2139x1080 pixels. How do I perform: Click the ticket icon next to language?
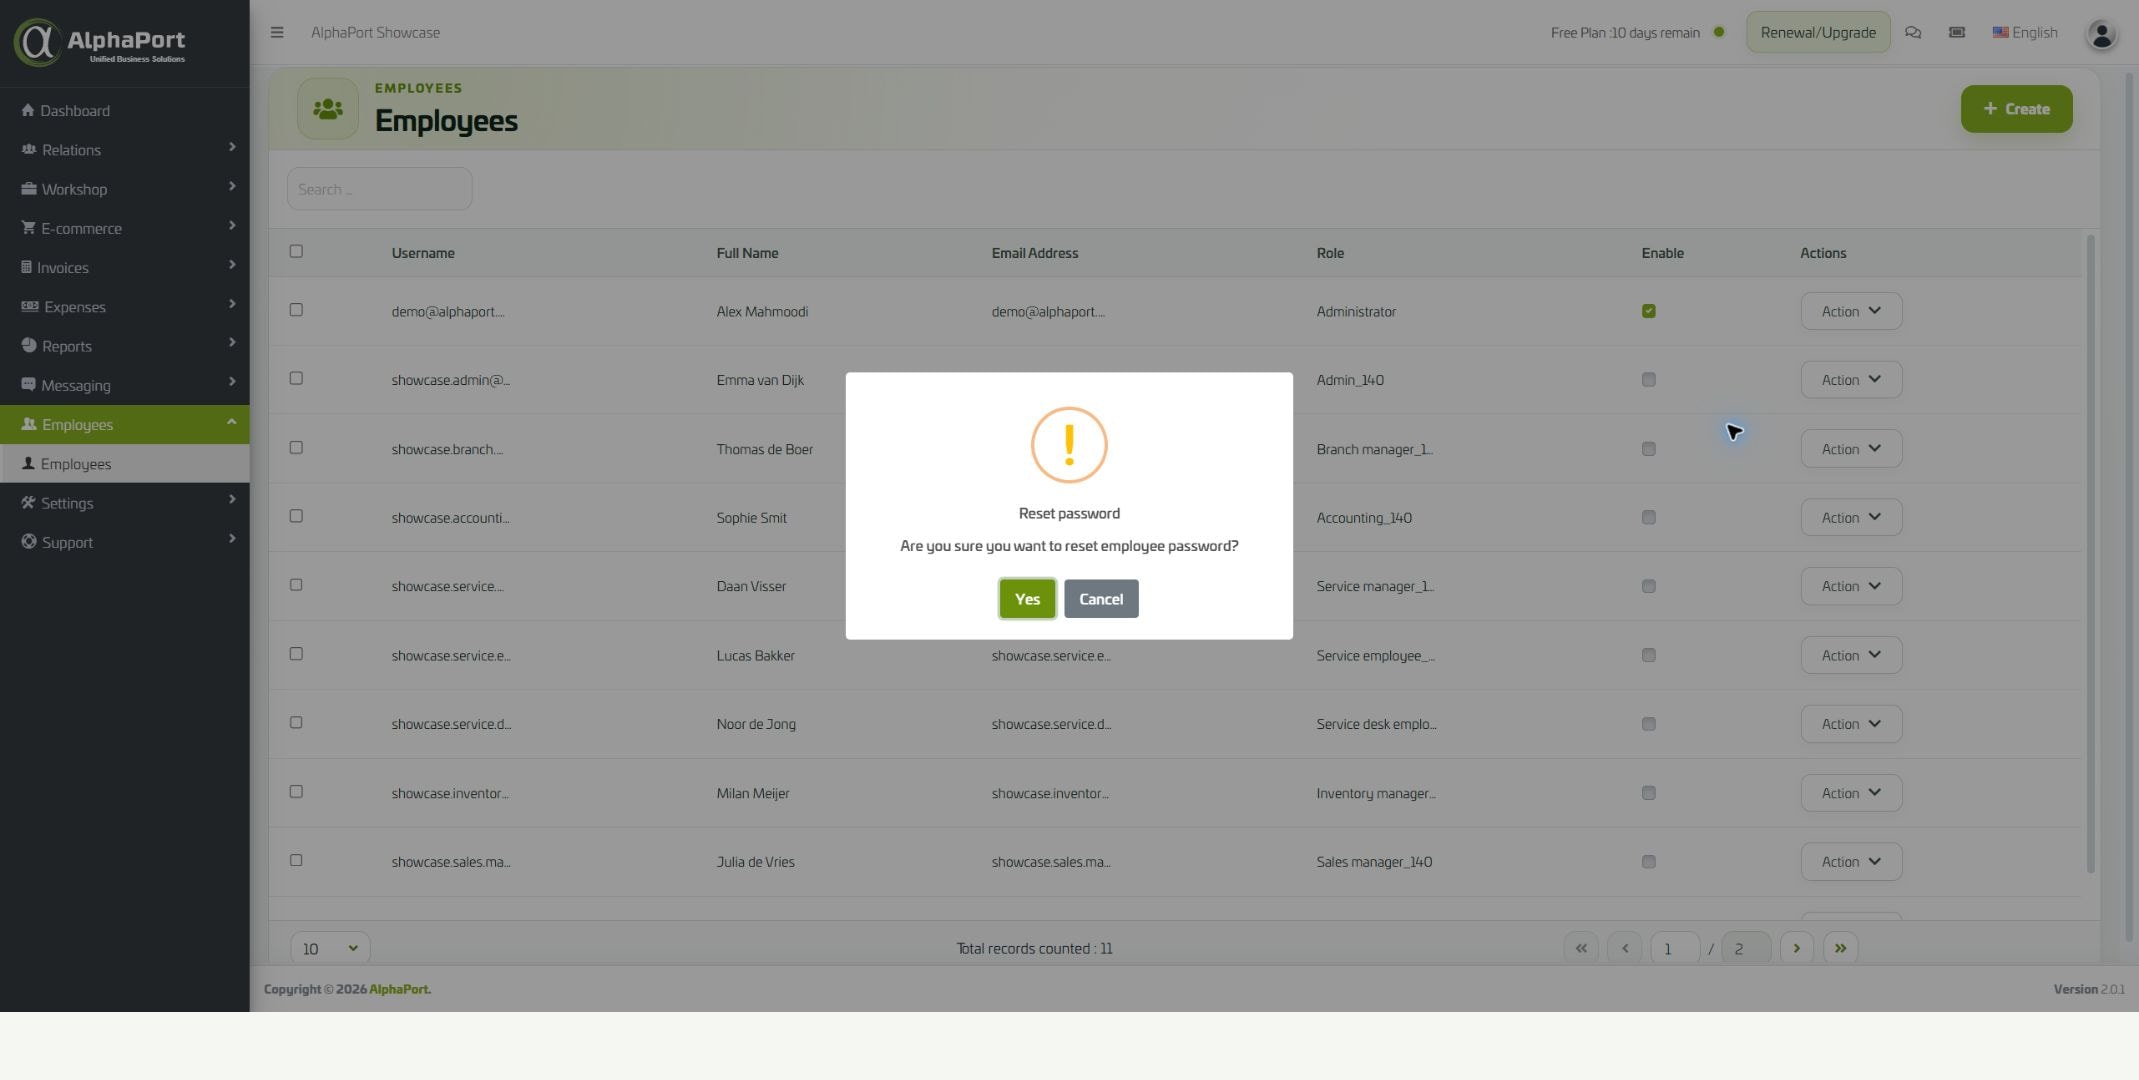(1957, 32)
